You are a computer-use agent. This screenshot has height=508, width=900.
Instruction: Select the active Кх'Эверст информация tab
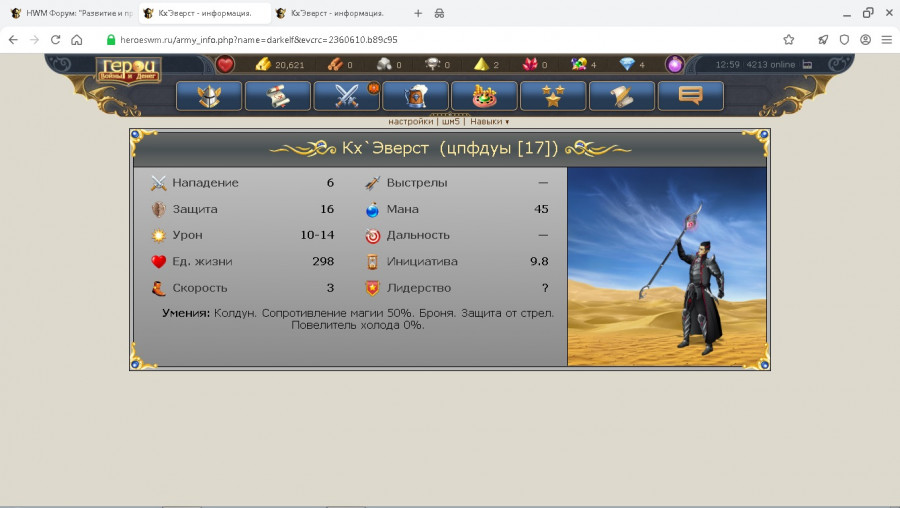tap(204, 13)
